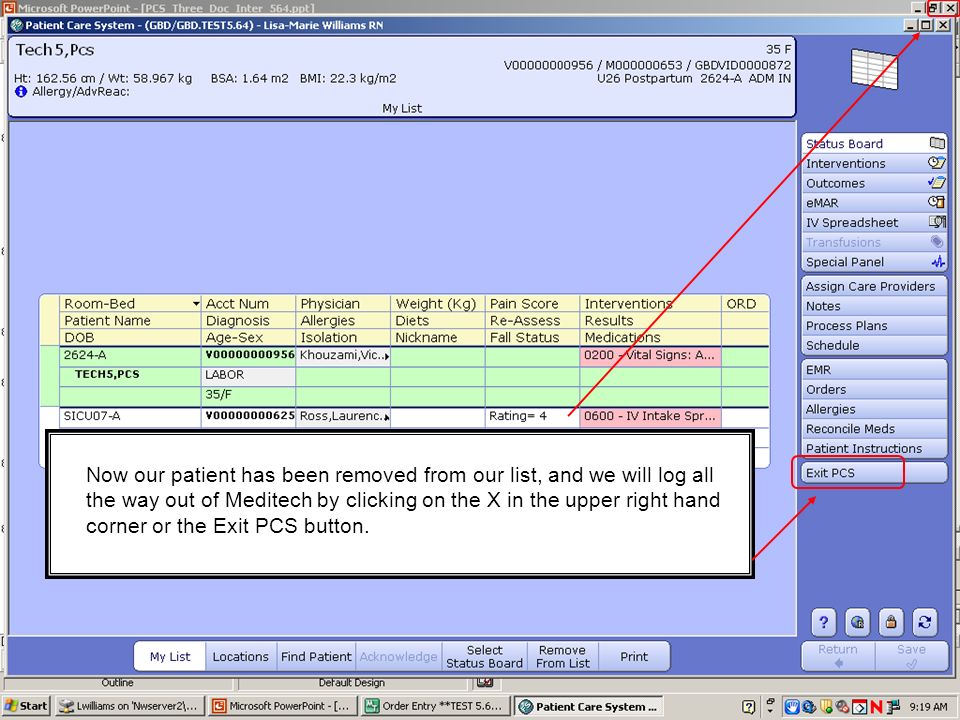
Task: Open Assign Care Providers
Action: coord(874,287)
